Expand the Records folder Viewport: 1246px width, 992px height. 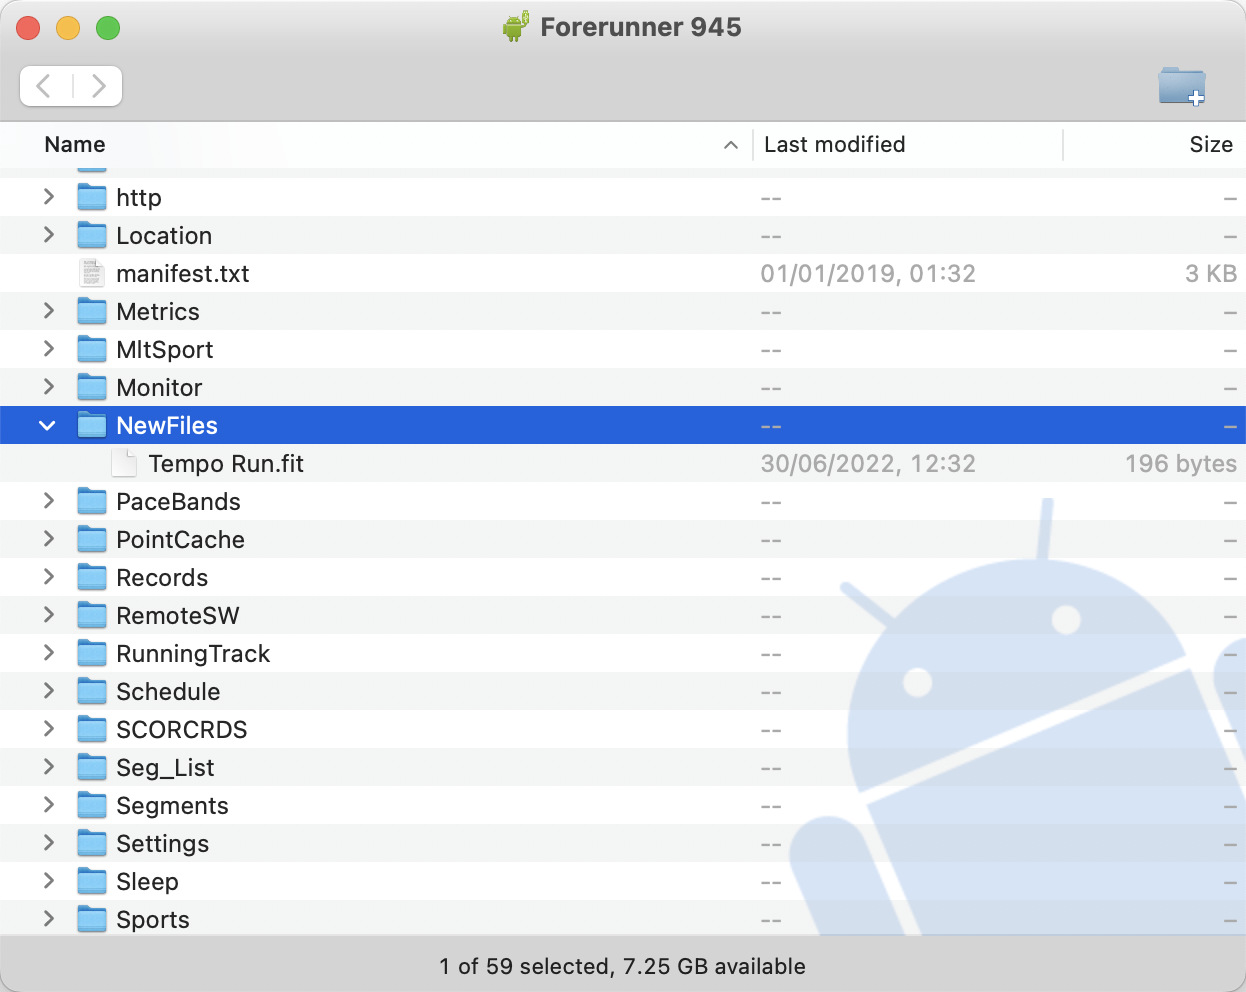48,577
